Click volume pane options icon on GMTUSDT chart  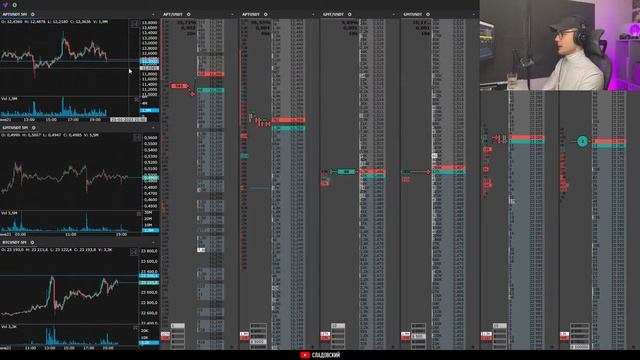click(x=138, y=213)
